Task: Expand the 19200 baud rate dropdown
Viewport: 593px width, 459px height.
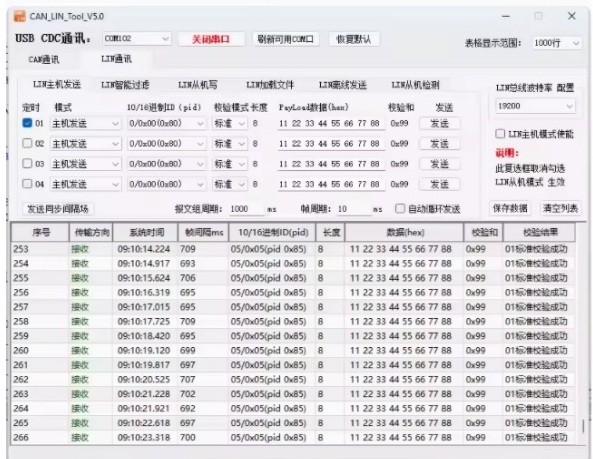Action: (535, 106)
